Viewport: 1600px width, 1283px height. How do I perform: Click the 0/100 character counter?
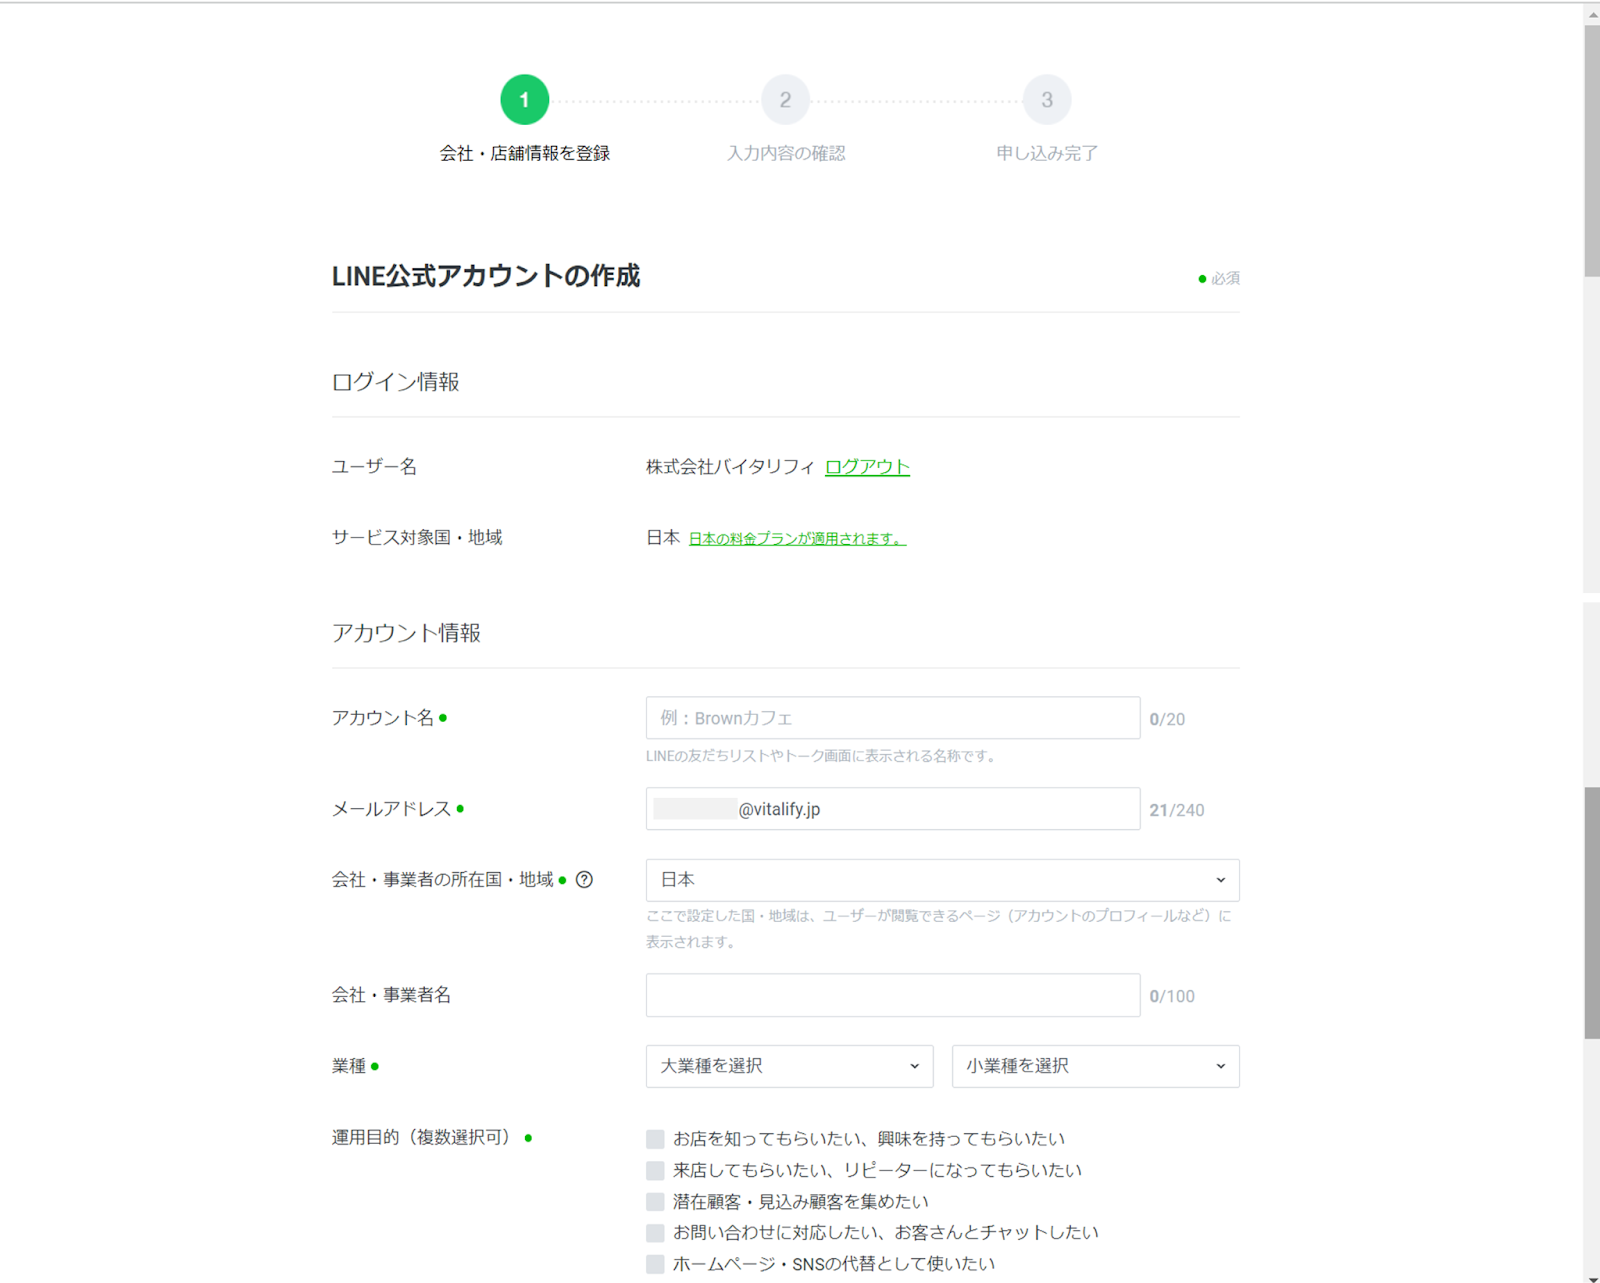click(x=1172, y=997)
